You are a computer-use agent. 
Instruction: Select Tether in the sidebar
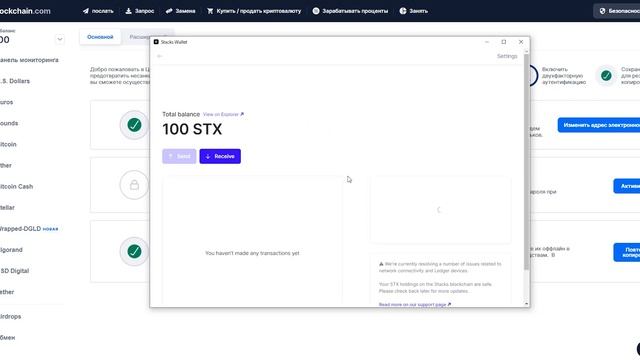click(7, 292)
